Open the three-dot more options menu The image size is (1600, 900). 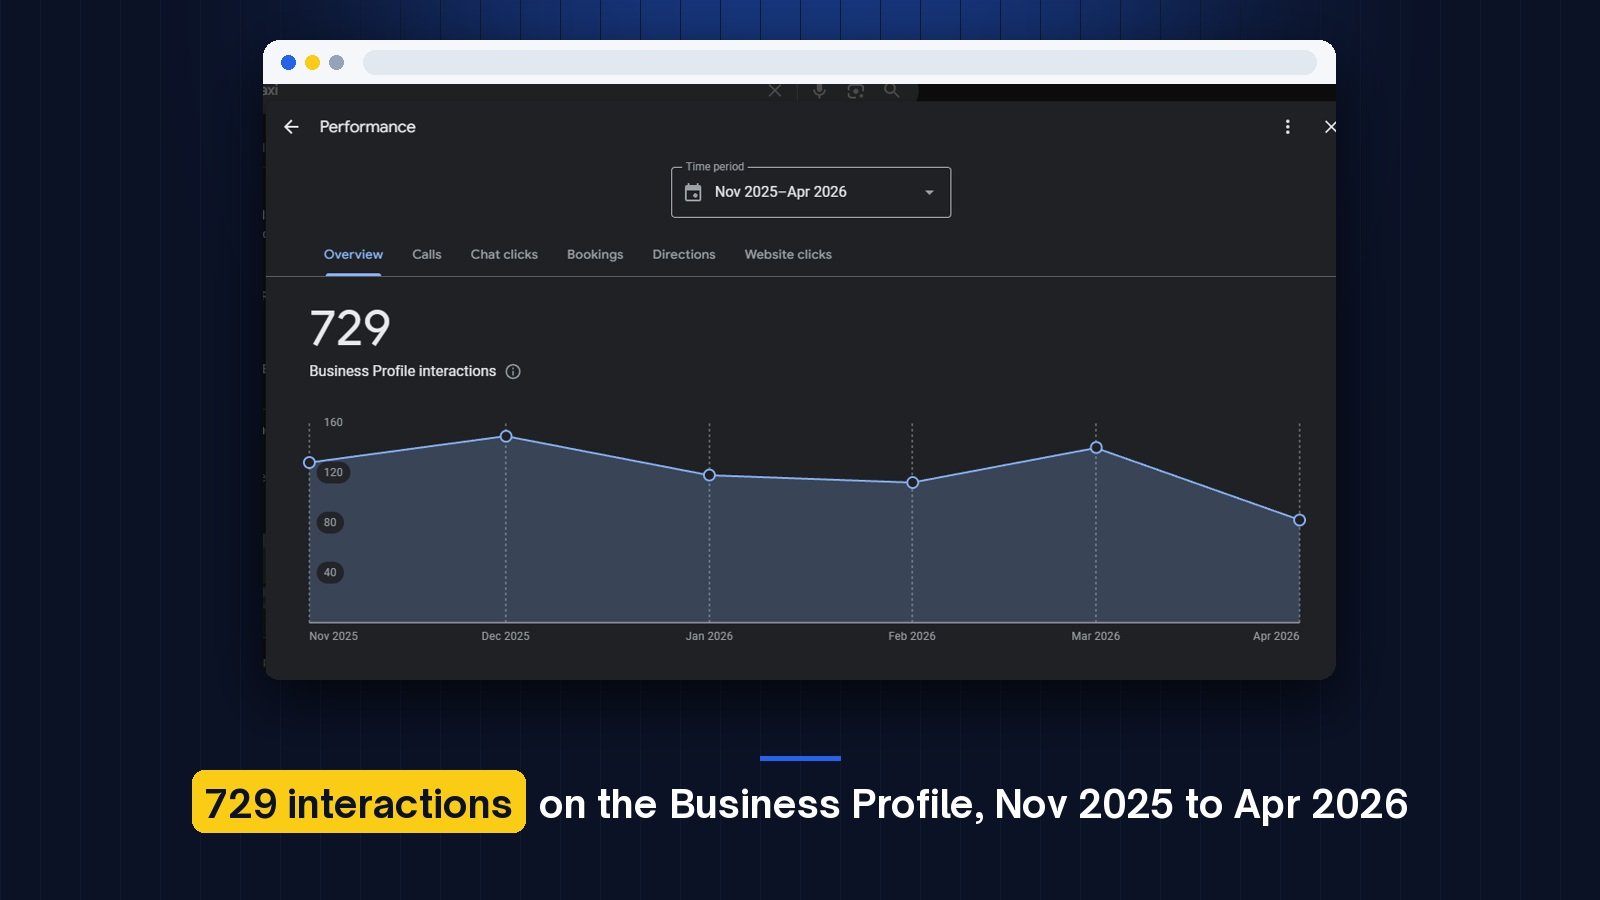pos(1287,127)
